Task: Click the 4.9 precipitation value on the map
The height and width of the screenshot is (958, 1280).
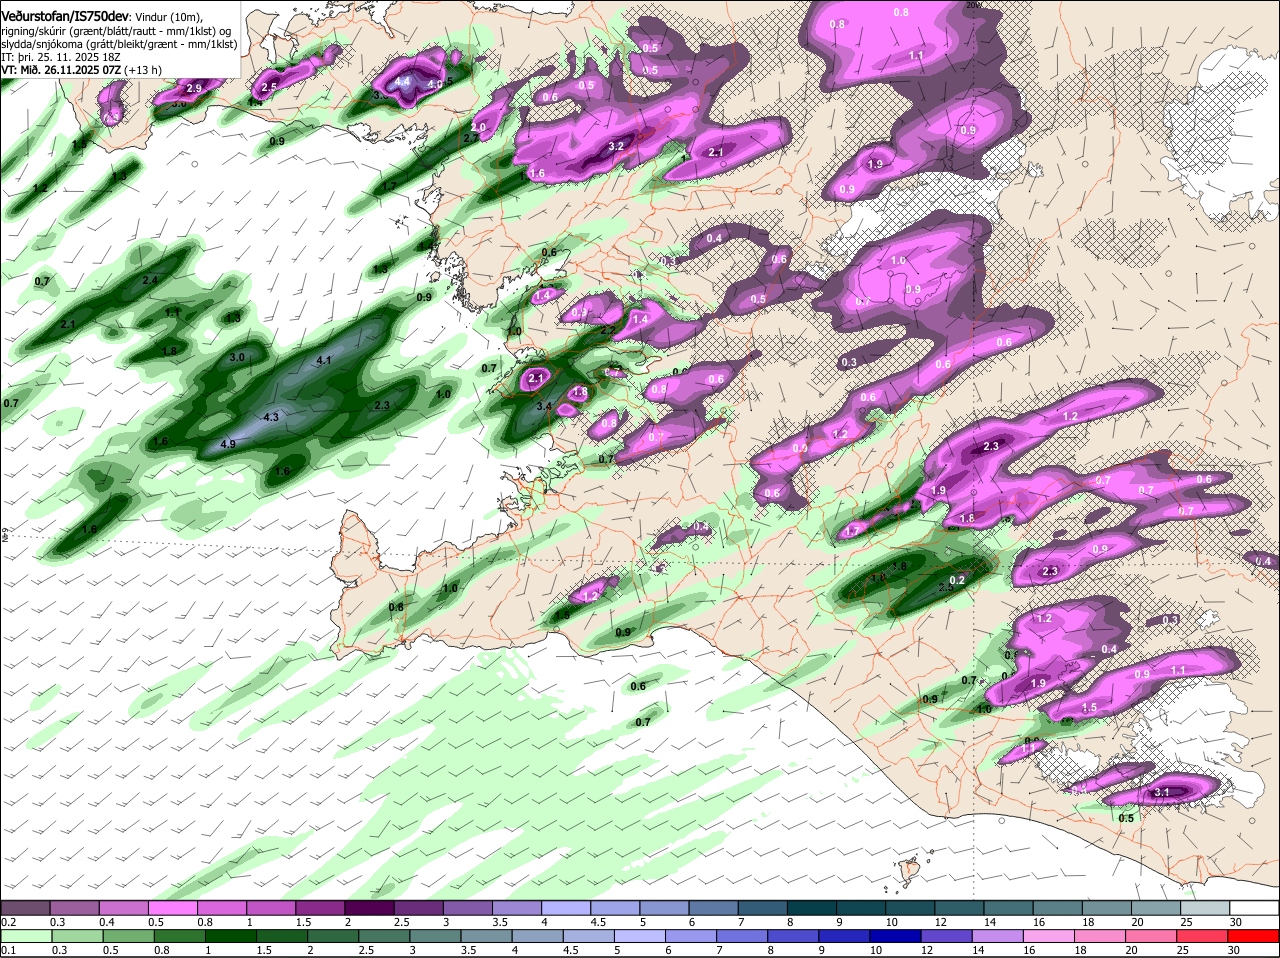Action: (227, 444)
